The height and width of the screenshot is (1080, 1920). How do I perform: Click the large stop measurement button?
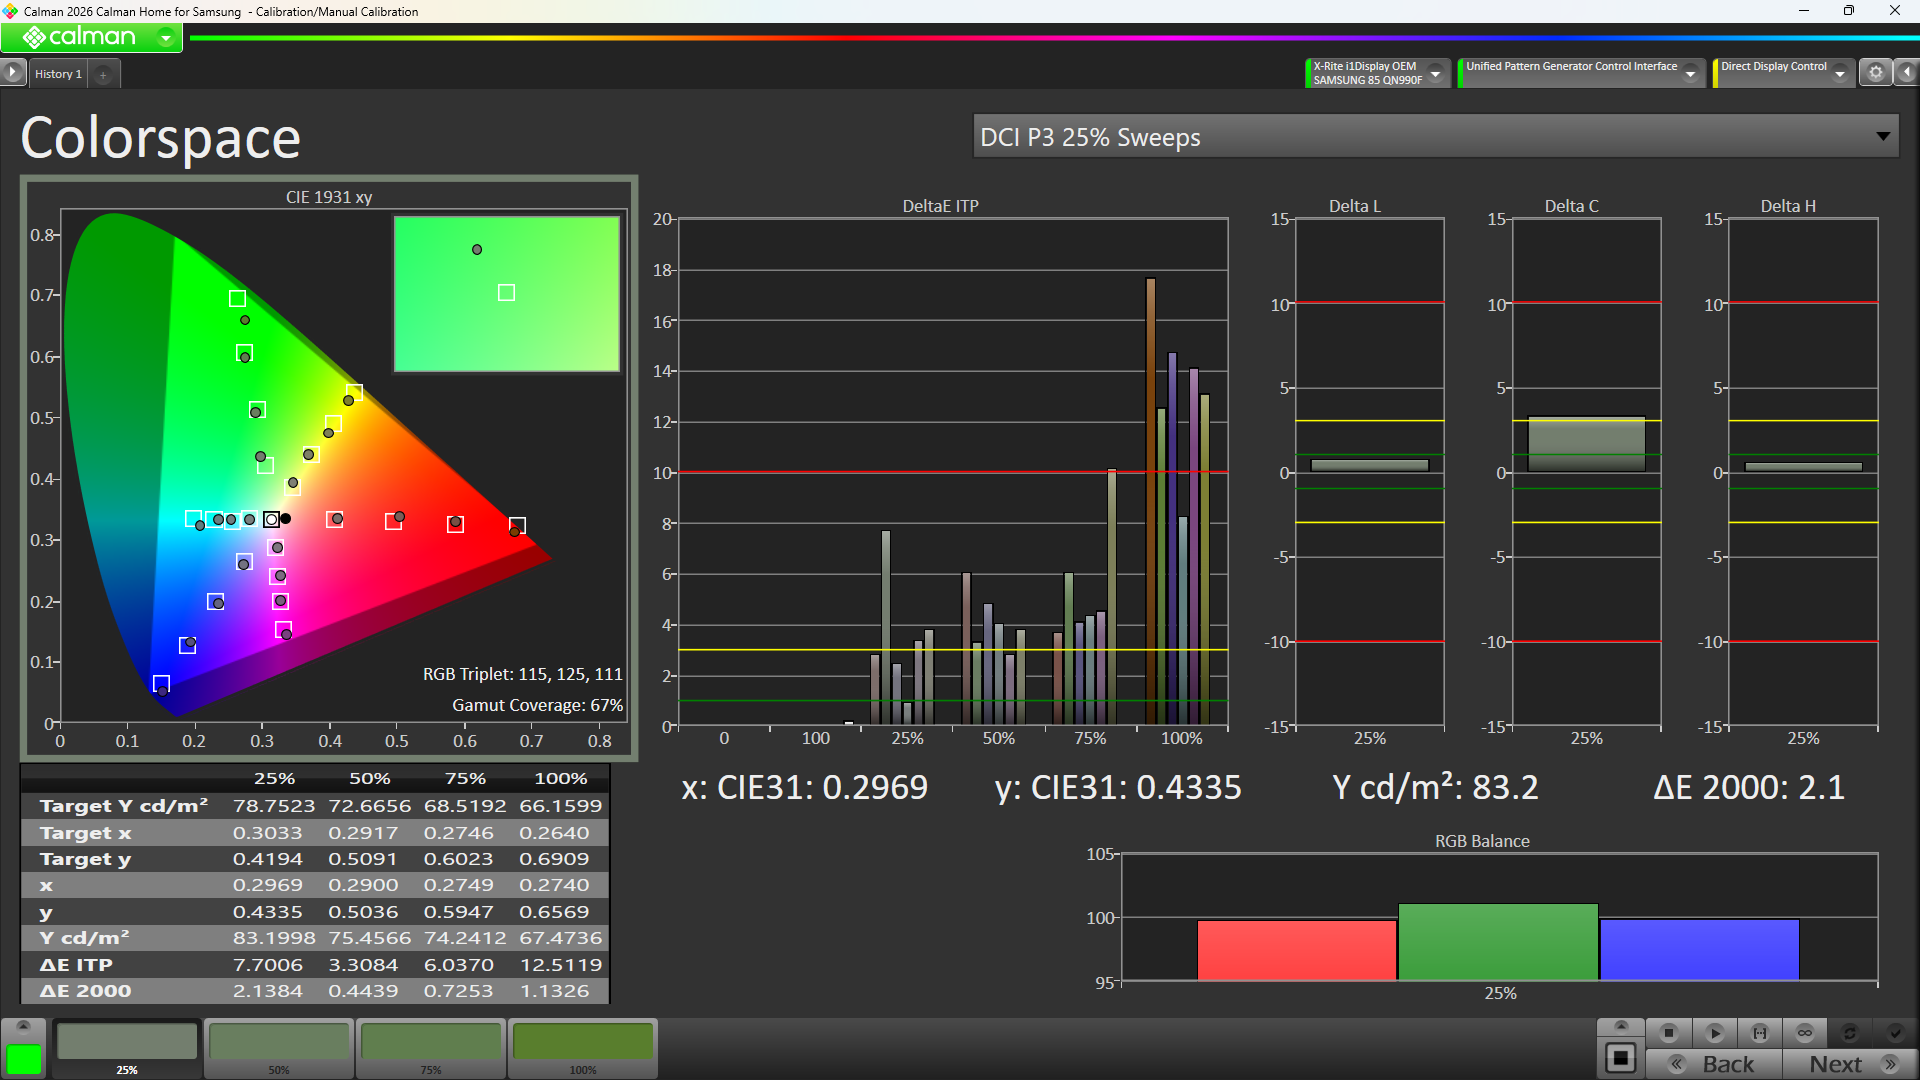pyautogui.click(x=1621, y=1057)
